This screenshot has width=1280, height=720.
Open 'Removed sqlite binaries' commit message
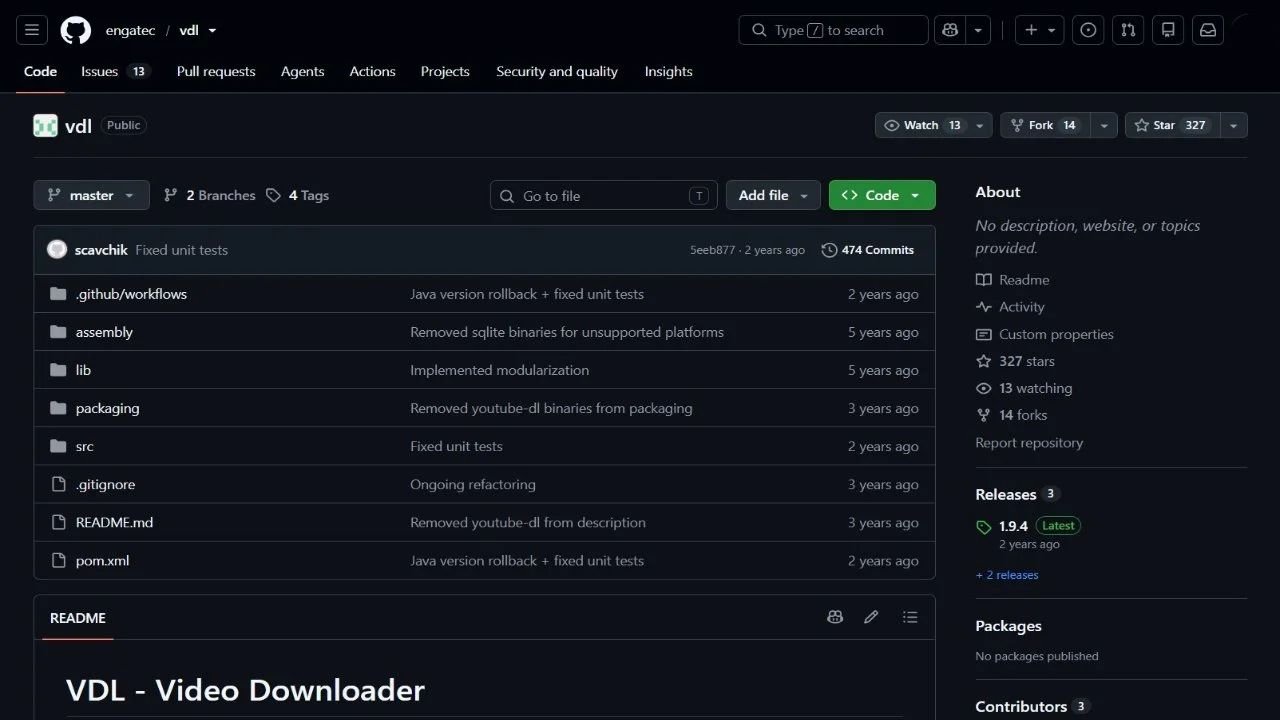(567, 332)
